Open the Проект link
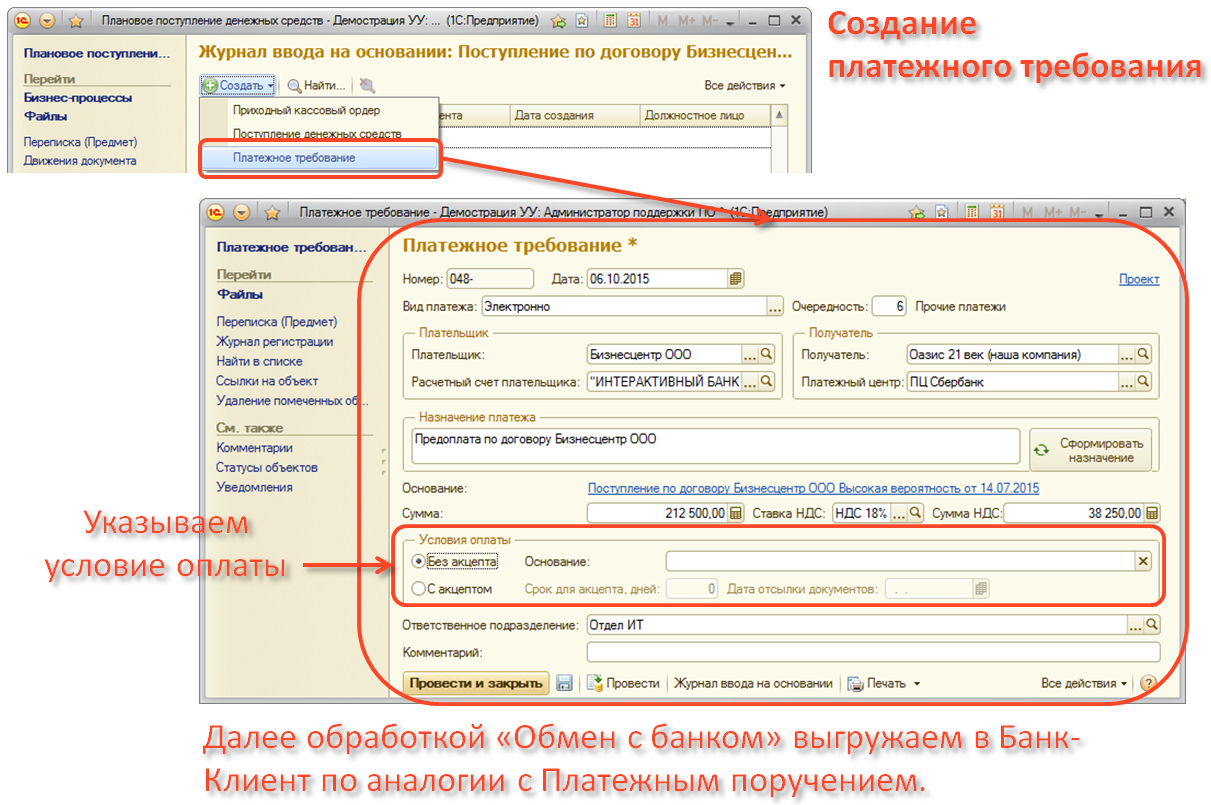This screenshot has height=805, width=1211. [1138, 279]
